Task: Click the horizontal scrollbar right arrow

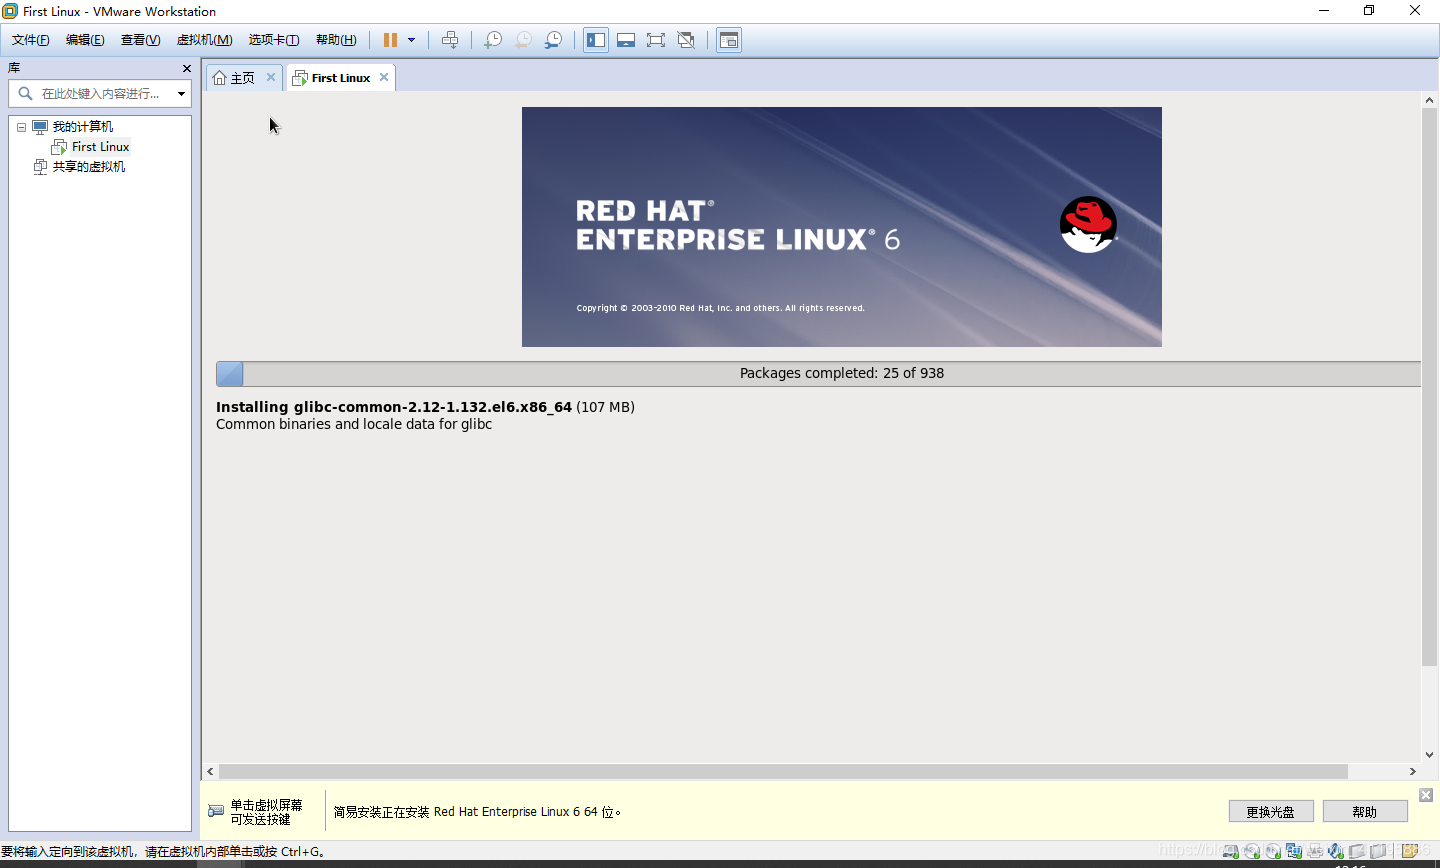Action: [x=1412, y=772]
